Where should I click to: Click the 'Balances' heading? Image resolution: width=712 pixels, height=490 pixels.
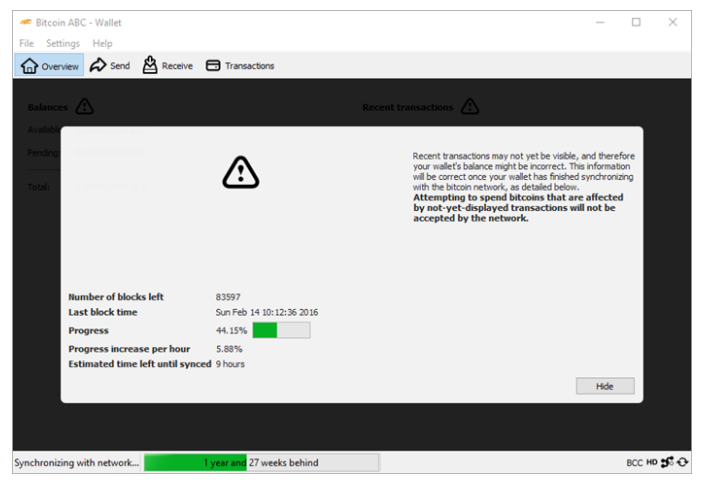coord(48,107)
